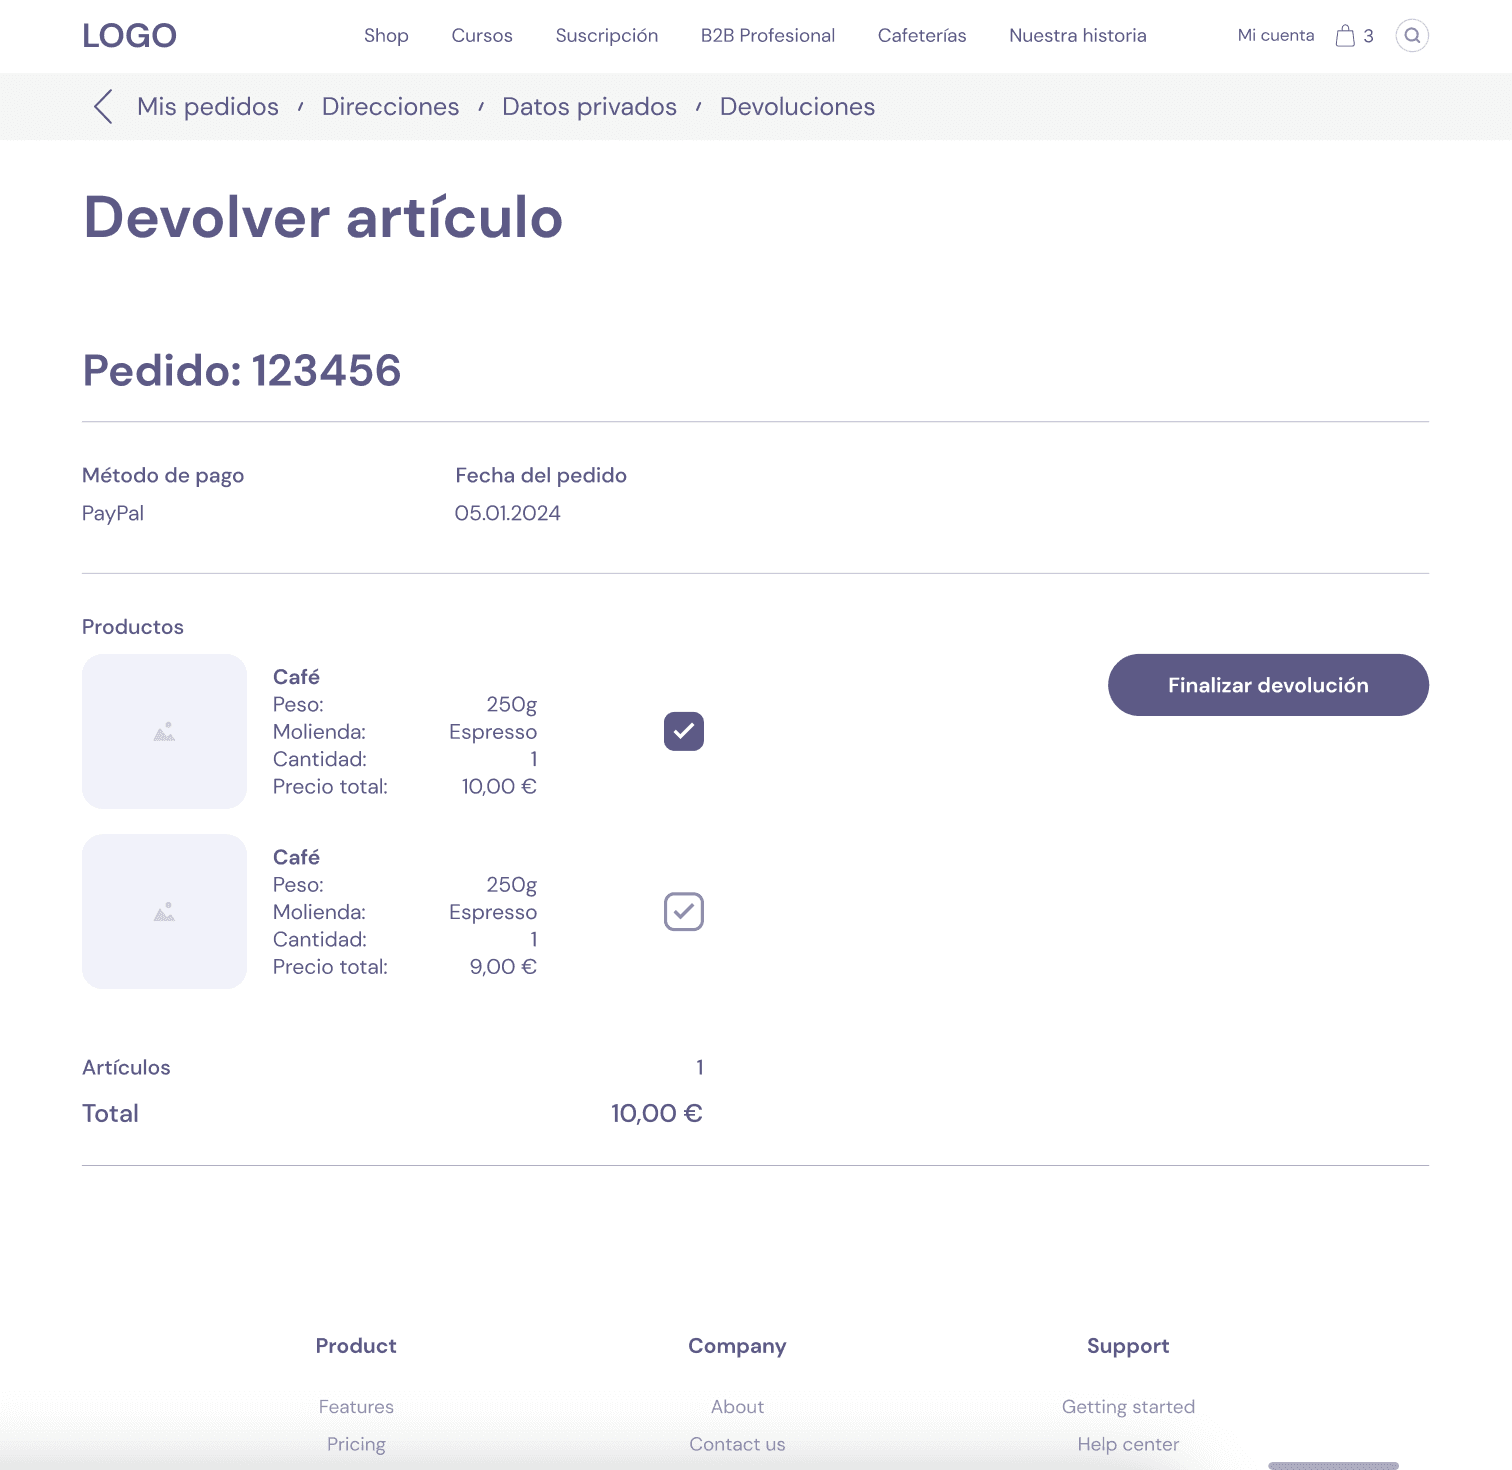Open Getting started footer link
1512x1470 pixels.
(x=1128, y=1407)
